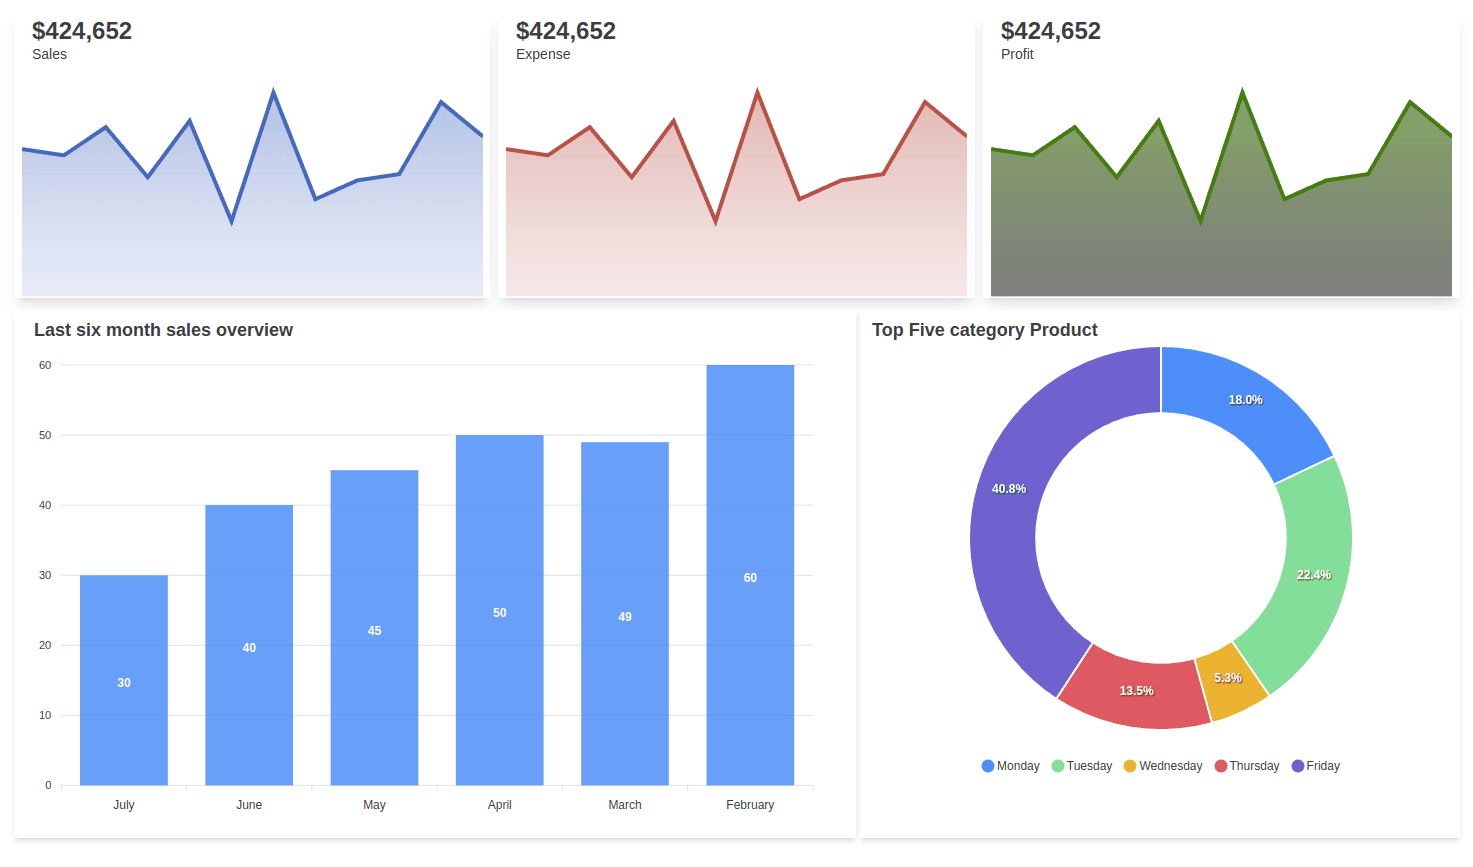Viewport: 1473px width, 867px height.
Task: Toggle the Friday legend entry
Action: click(x=1316, y=766)
